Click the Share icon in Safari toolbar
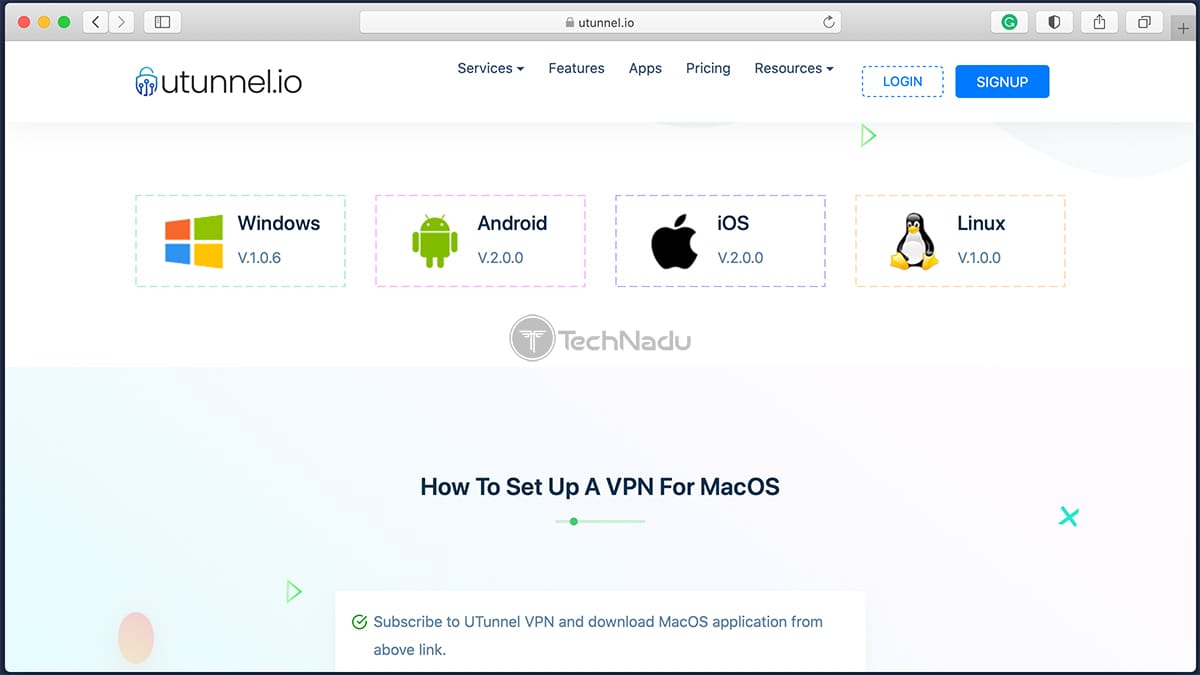The width and height of the screenshot is (1200, 675). (1099, 21)
